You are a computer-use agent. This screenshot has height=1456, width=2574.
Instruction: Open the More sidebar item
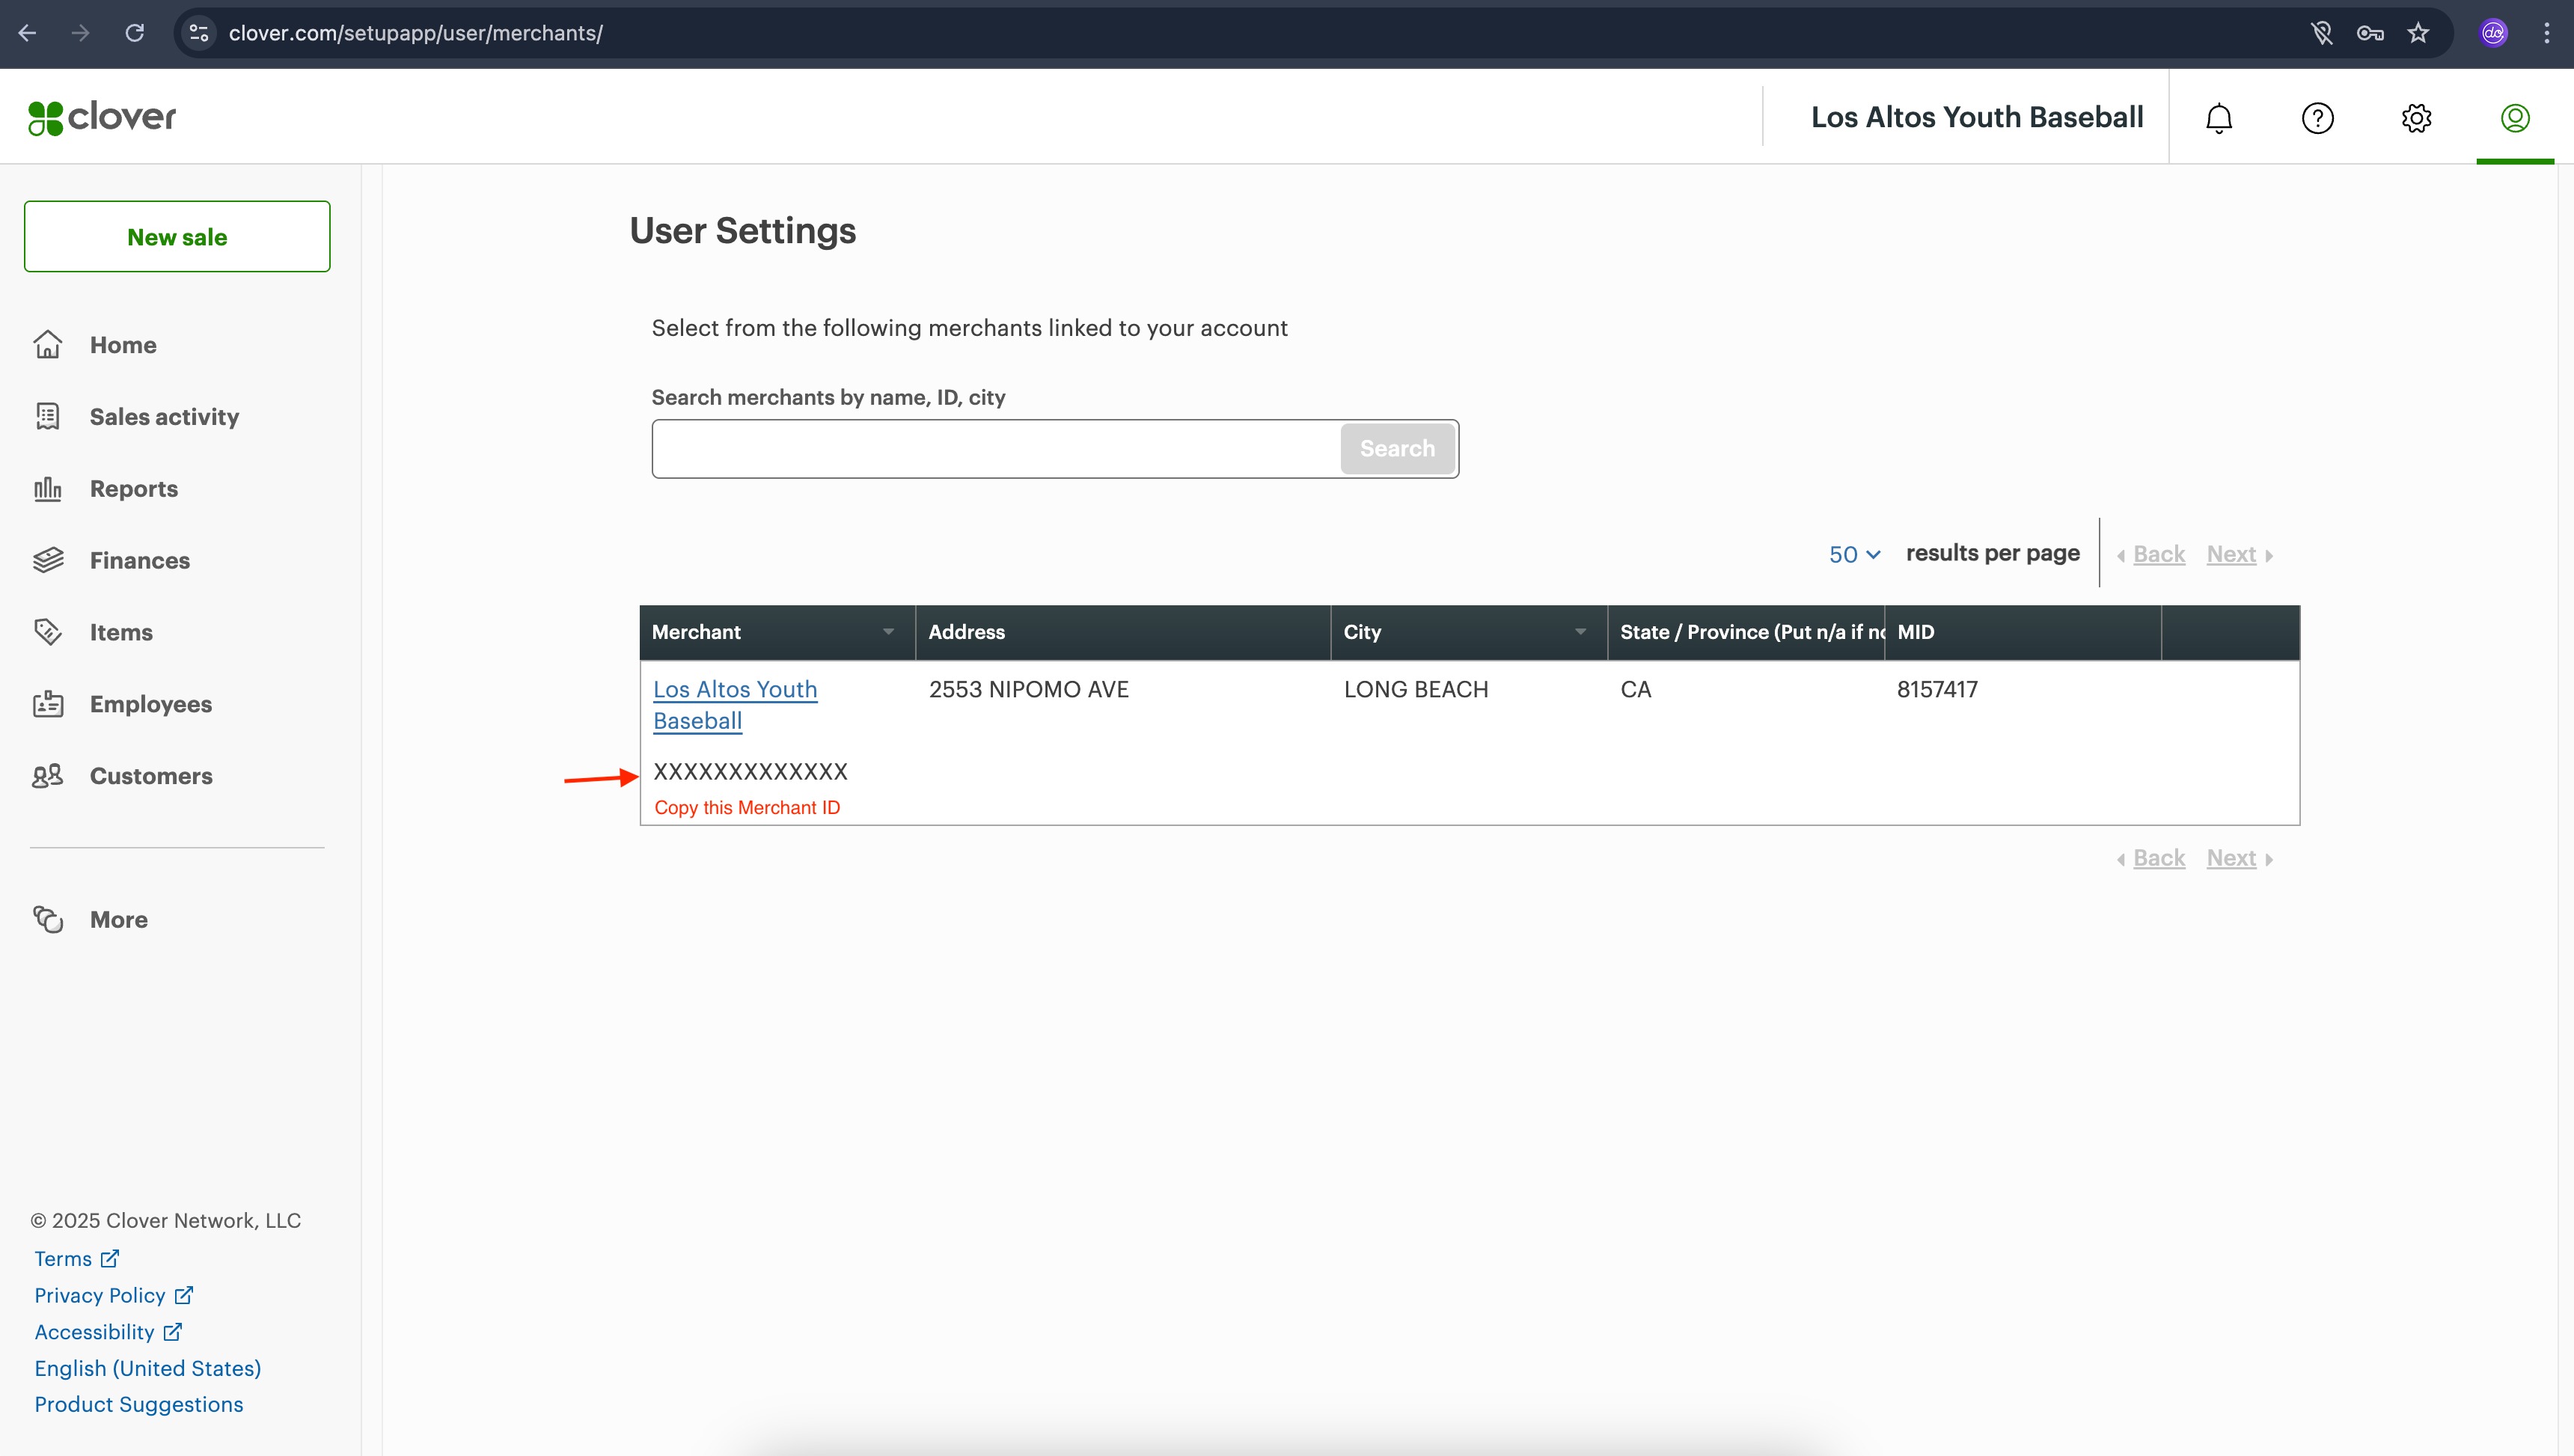point(118,919)
